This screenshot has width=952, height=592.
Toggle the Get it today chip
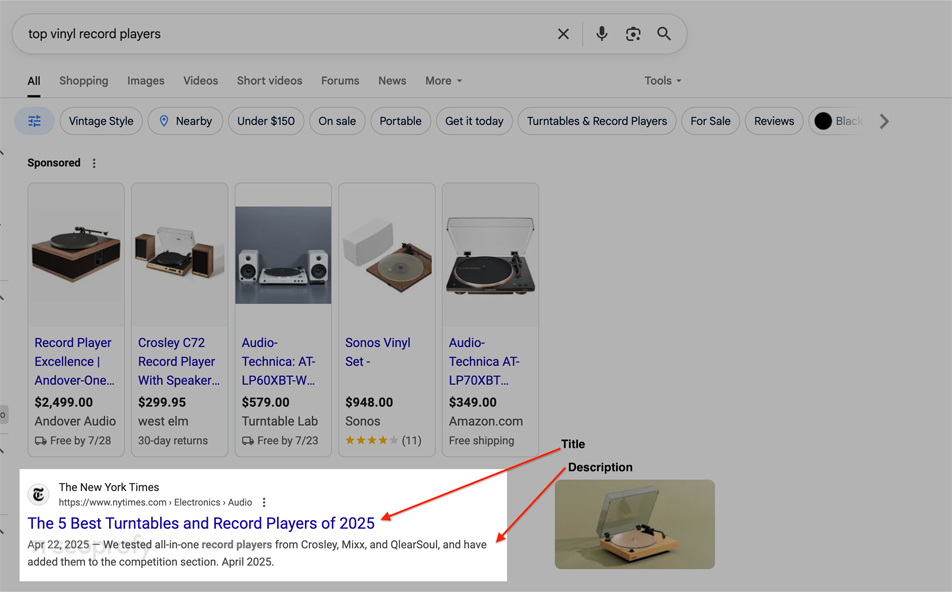click(474, 121)
